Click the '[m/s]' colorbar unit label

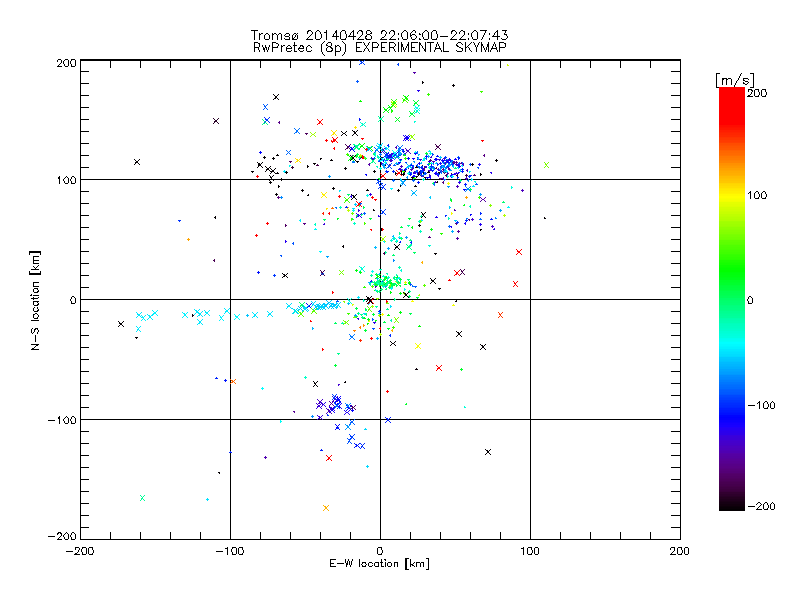click(735, 80)
